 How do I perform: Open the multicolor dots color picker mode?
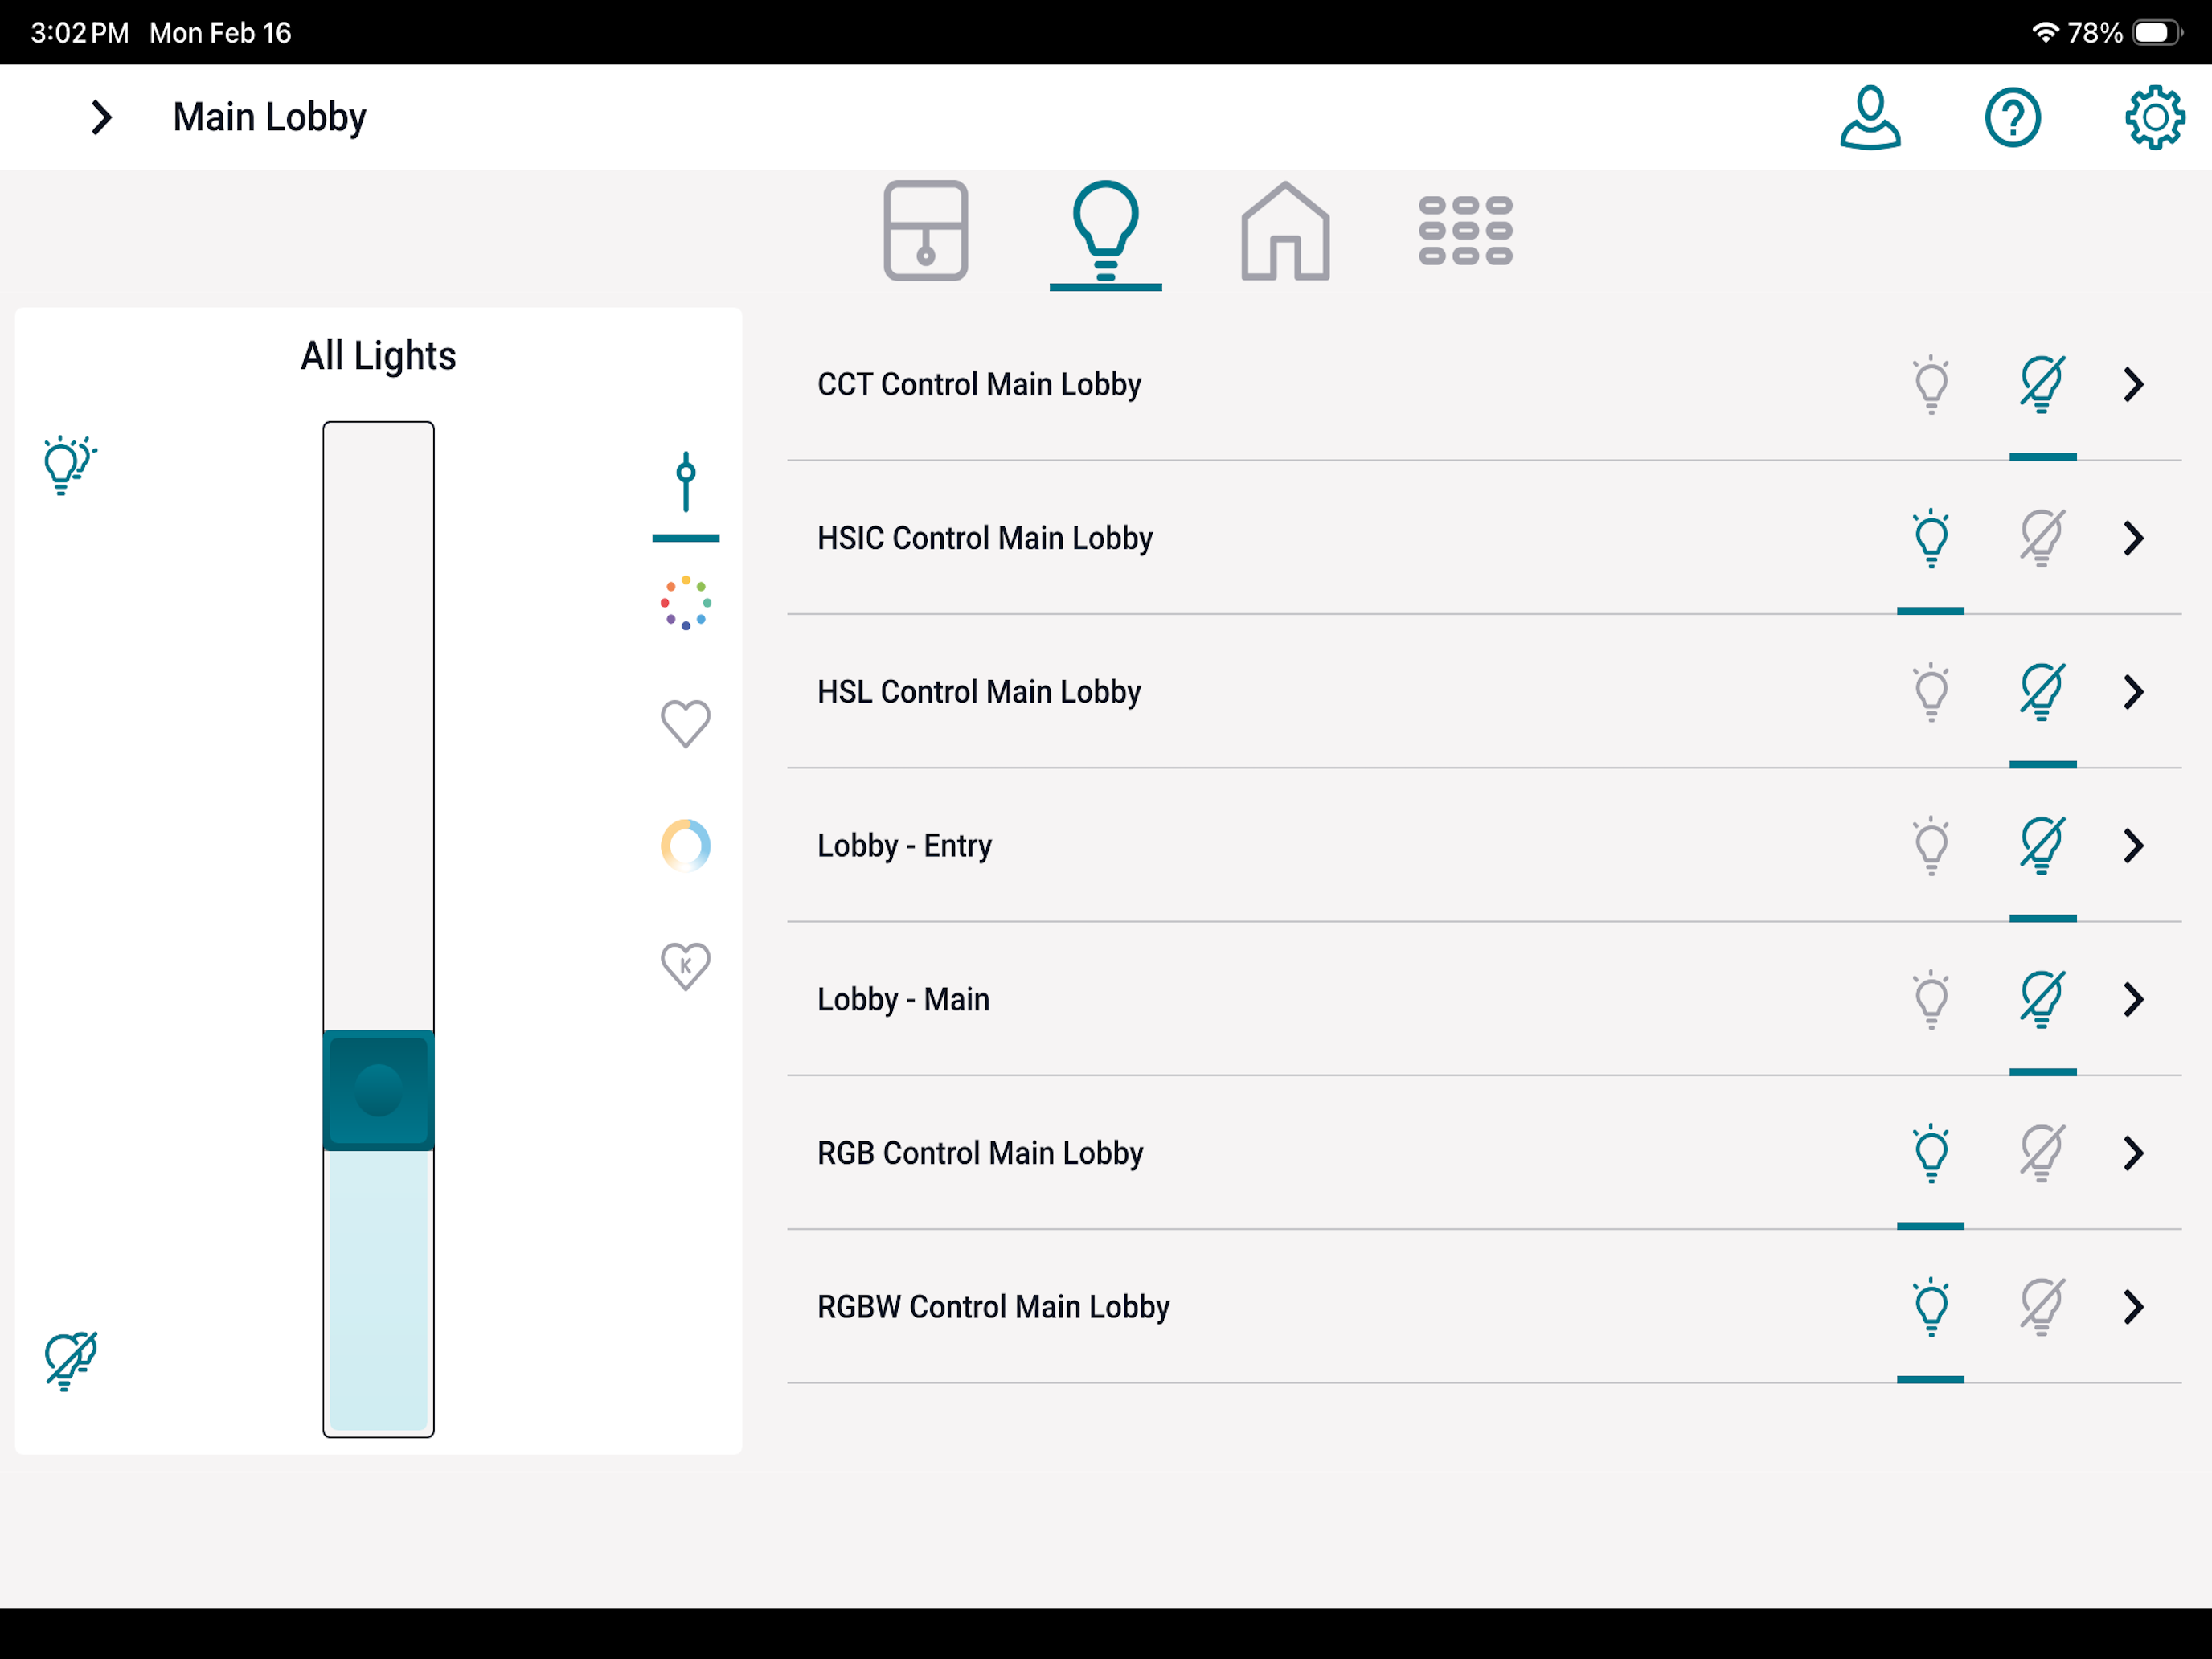686,603
